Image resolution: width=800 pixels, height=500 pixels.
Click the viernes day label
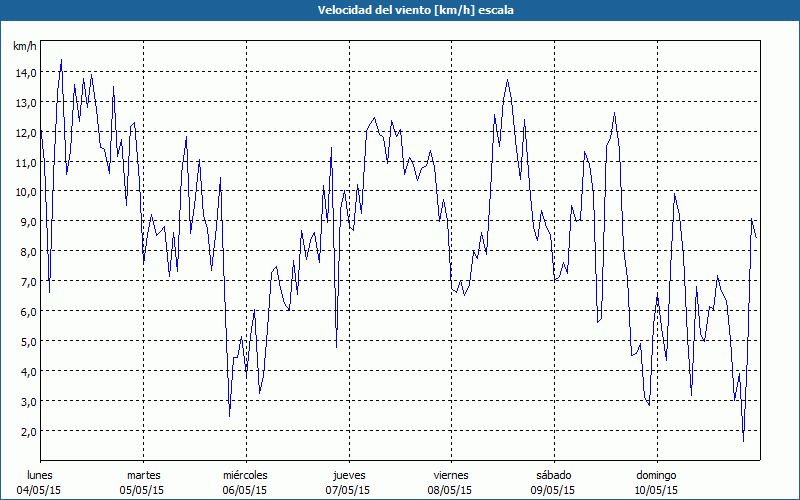pos(451,475)
